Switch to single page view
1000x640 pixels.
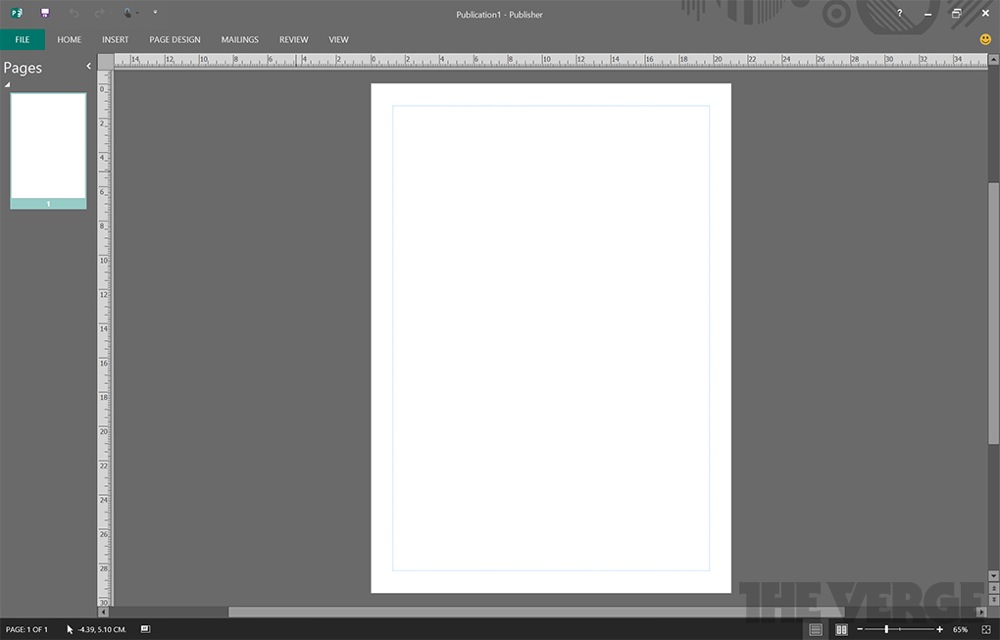tap(815, 629)
